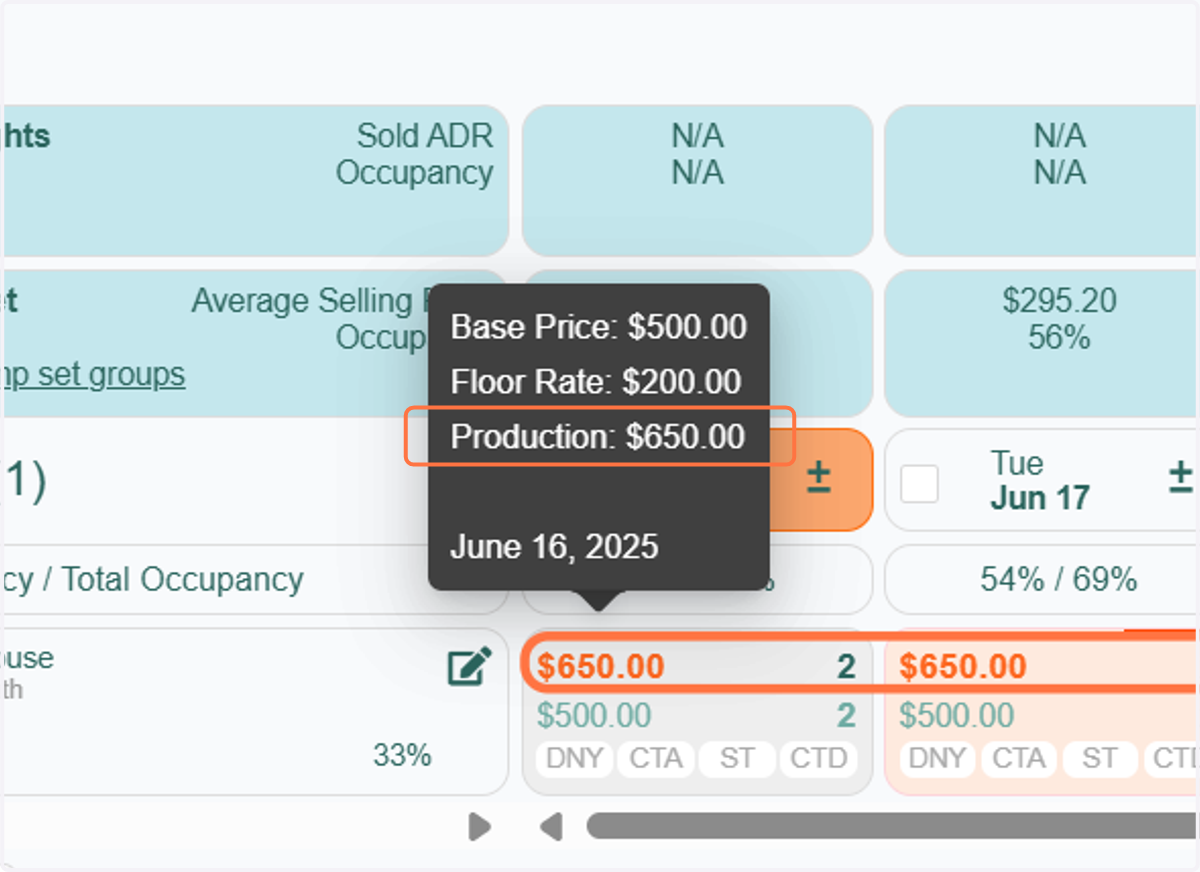Click Production: $650.00 line in the tooltip
This screenshot has width=1200, height=872.
coord(598,437)
